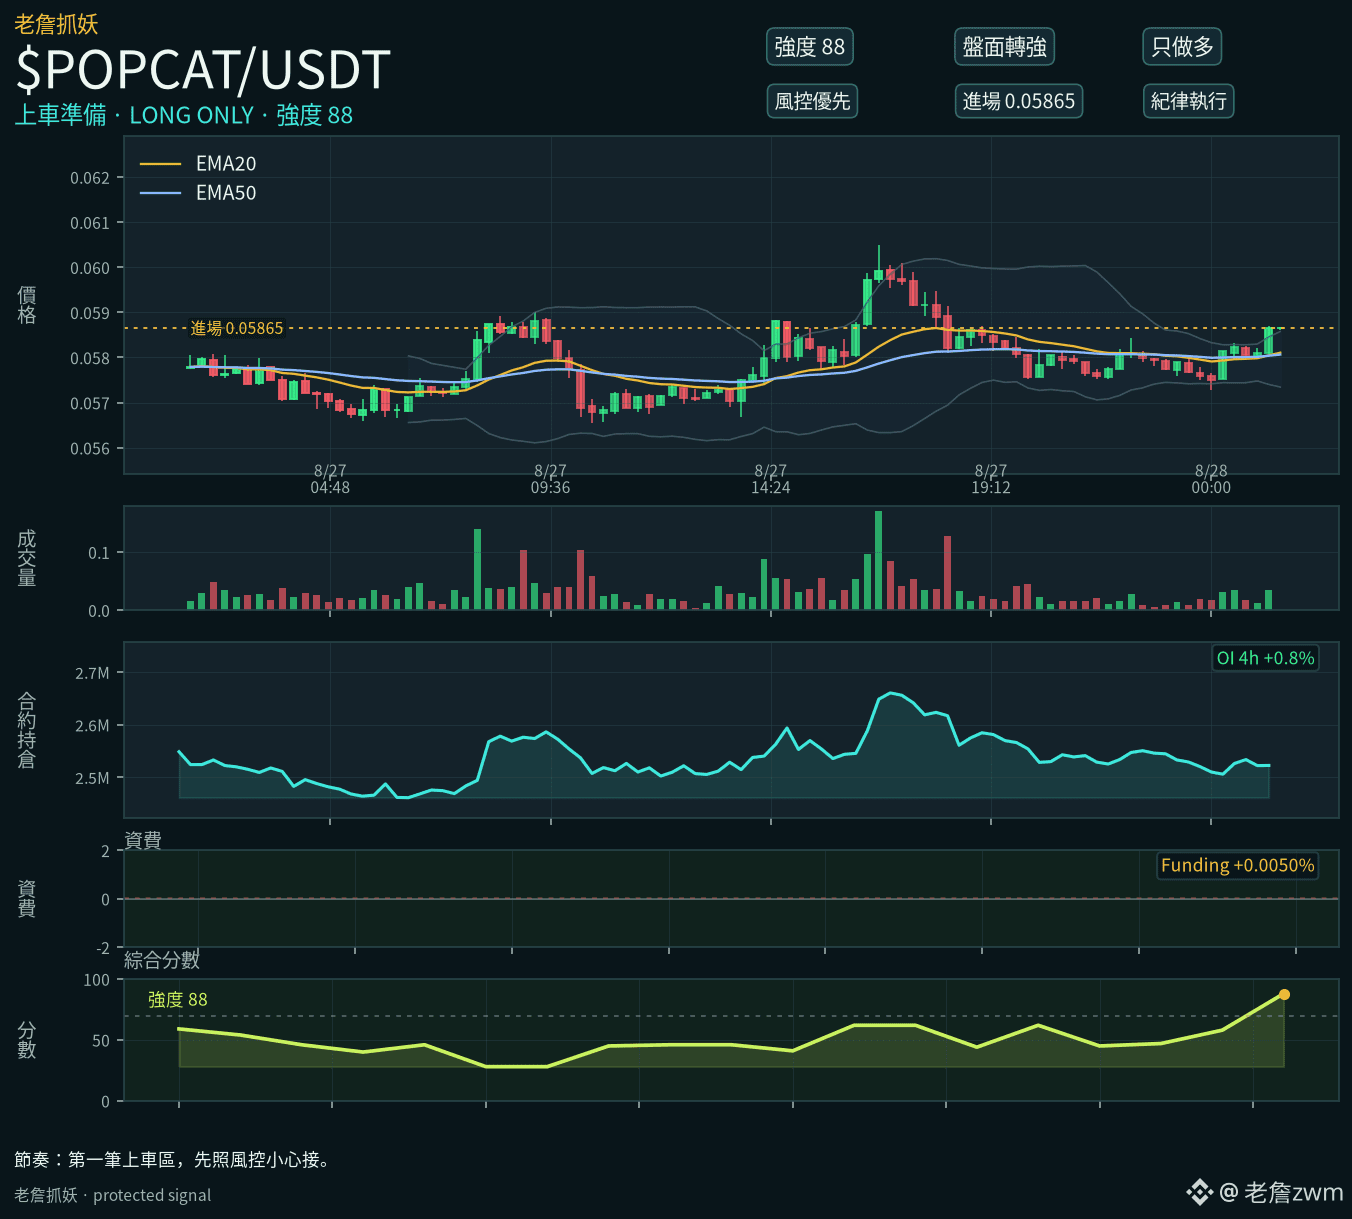Image resolution: width=1352 pixels, height=1219 pixels.
Task: Select the $POPCAT/USDT title
Action: coord(203,70)
